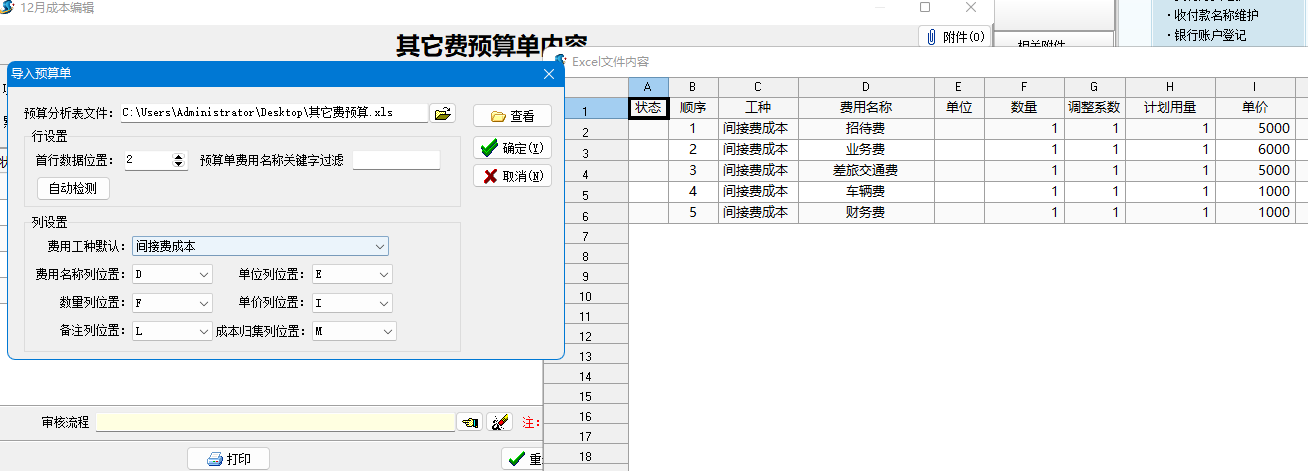Click the 招待费 cell in the grid
Image resolution: width=1308 pixels, height=471 pixels.
click(x=865, y=129)
